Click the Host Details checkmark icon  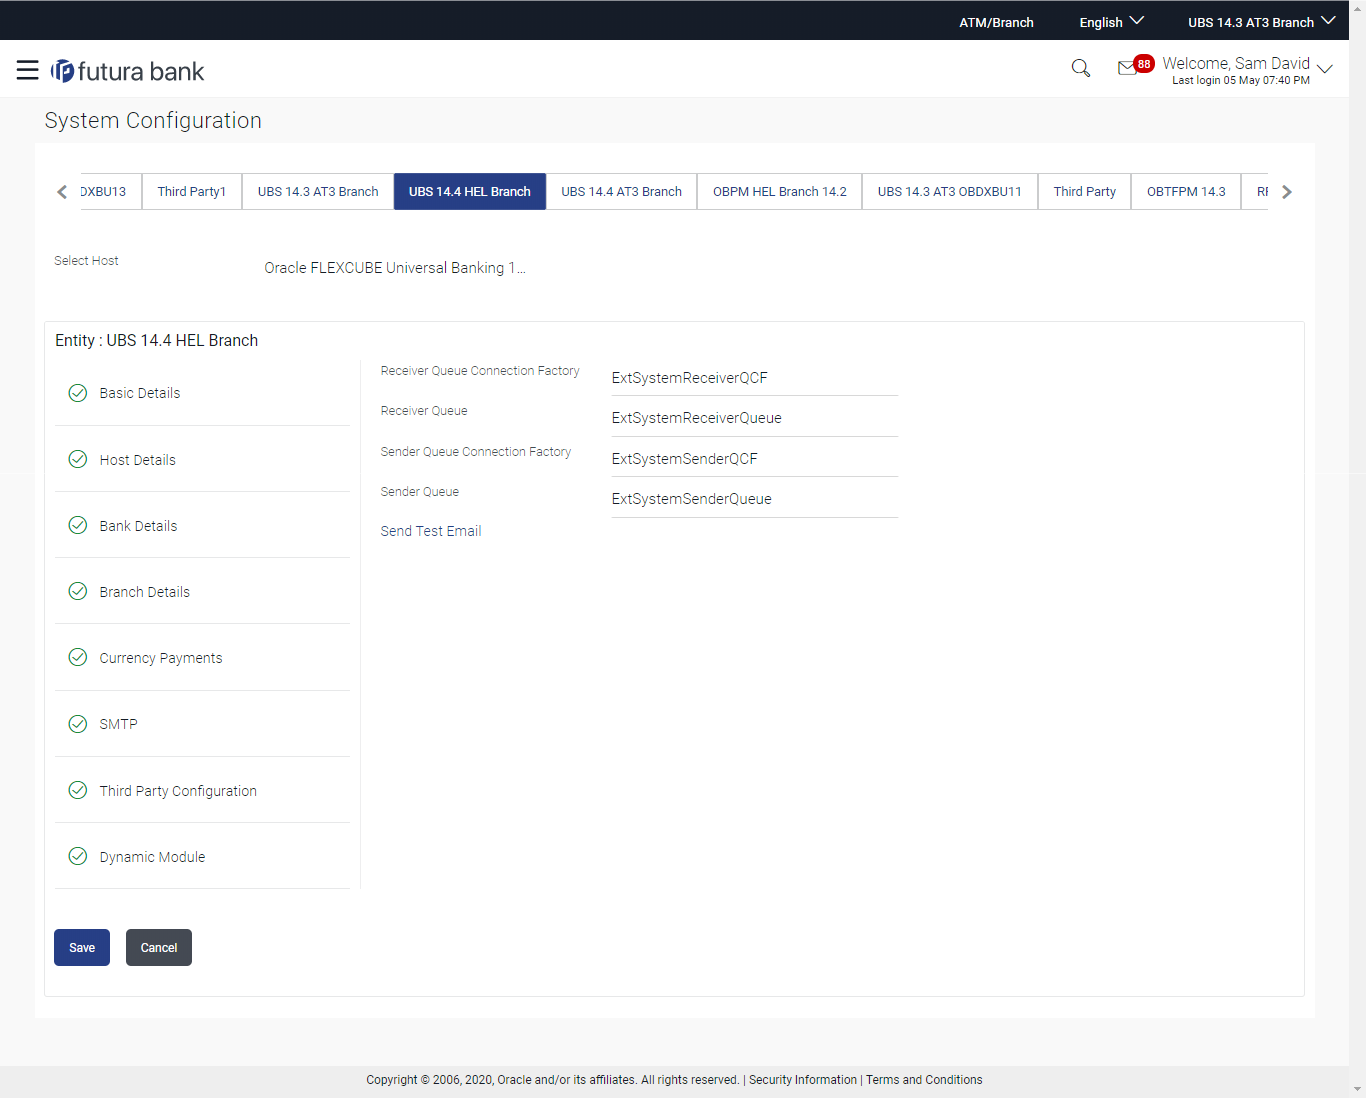77,459
